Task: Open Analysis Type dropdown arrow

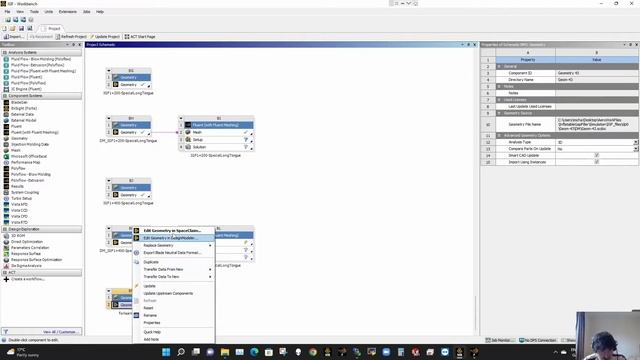Action: click(636, 142)
